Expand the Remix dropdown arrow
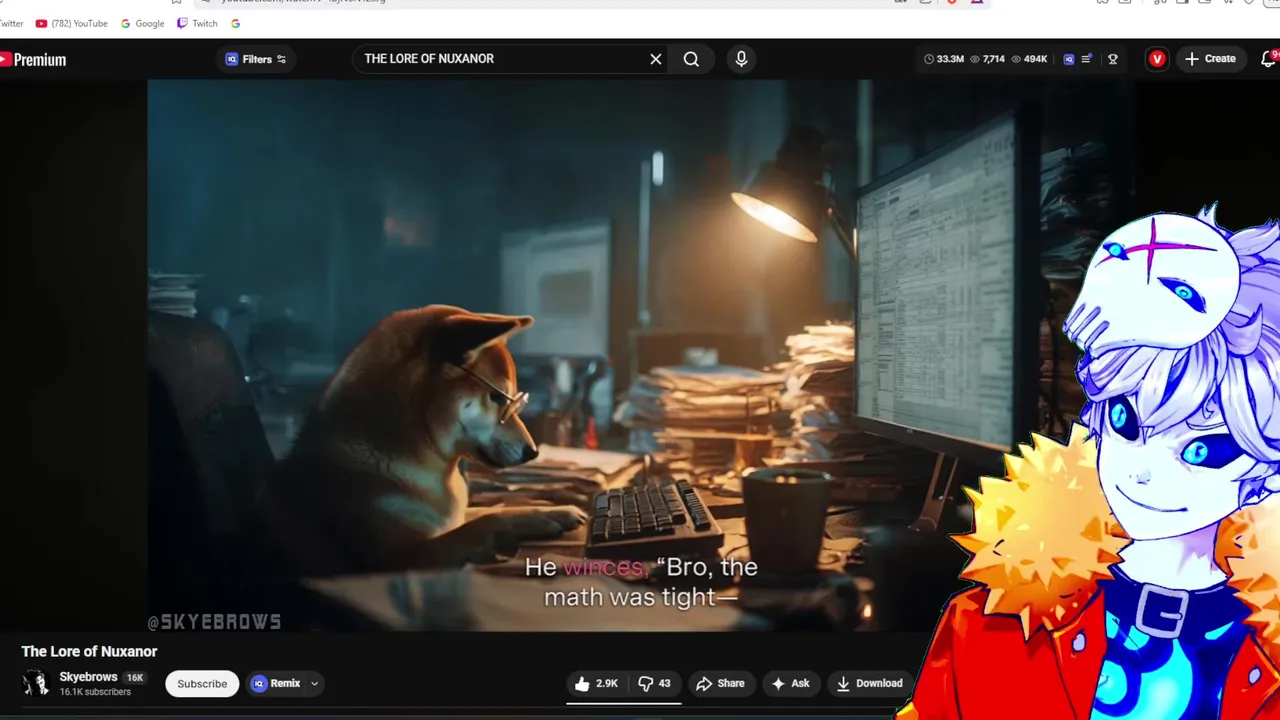The width and height of the screenshot is (1280, 720). [x=314, y=684]
